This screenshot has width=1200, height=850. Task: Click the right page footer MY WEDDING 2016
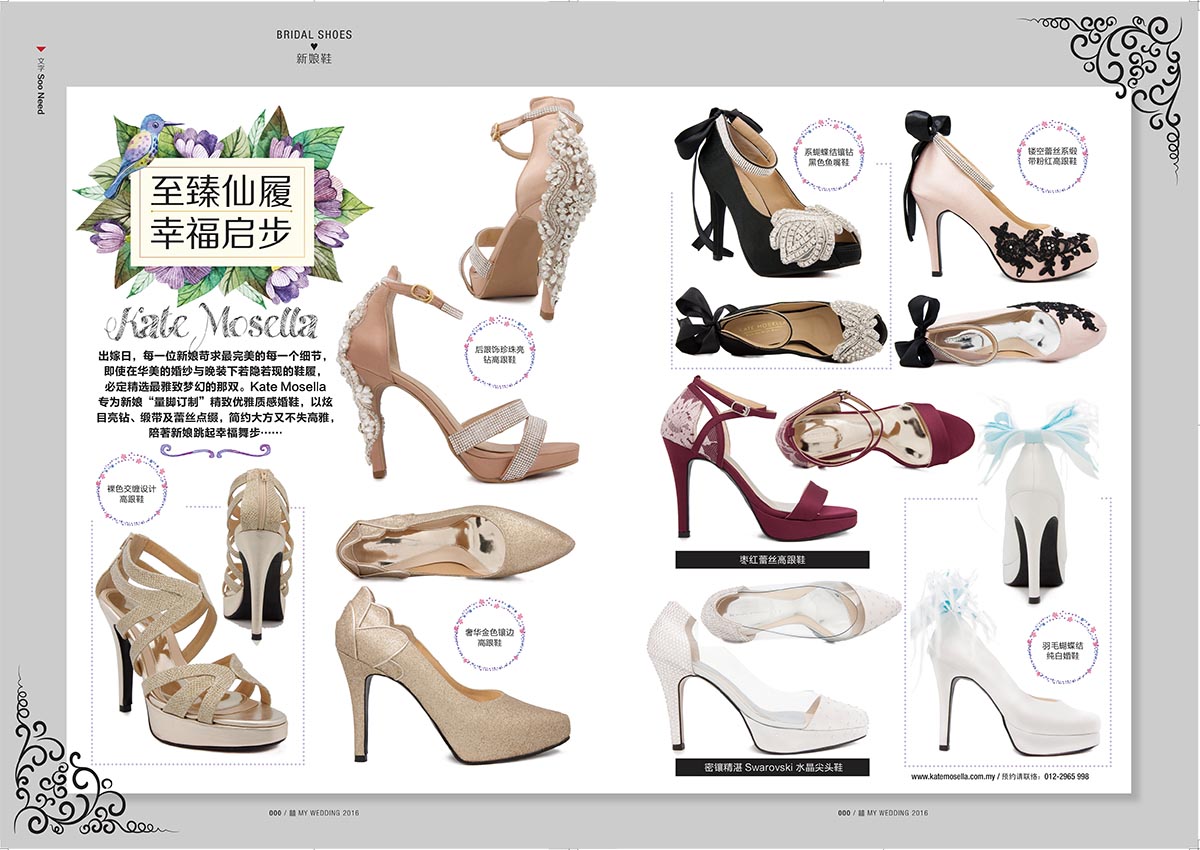(x=883, y=813)
